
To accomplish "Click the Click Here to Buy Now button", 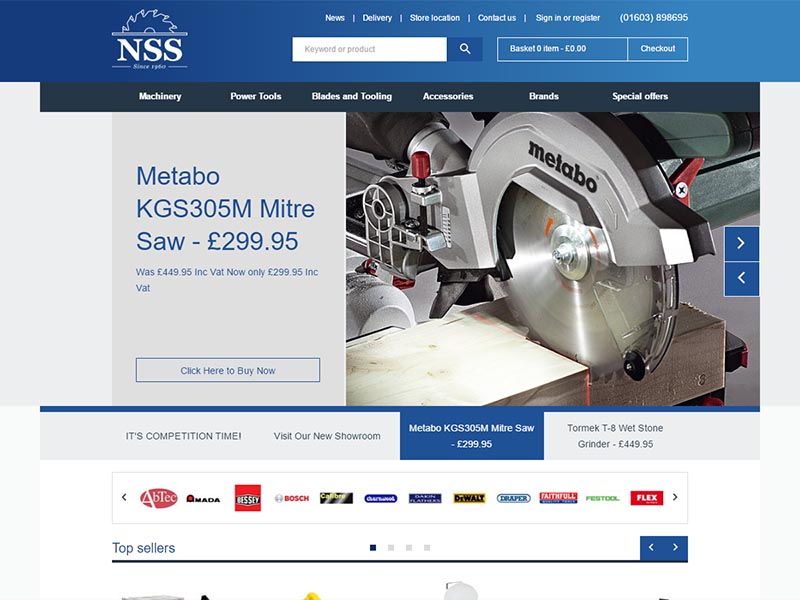I will tap(228, 371).
